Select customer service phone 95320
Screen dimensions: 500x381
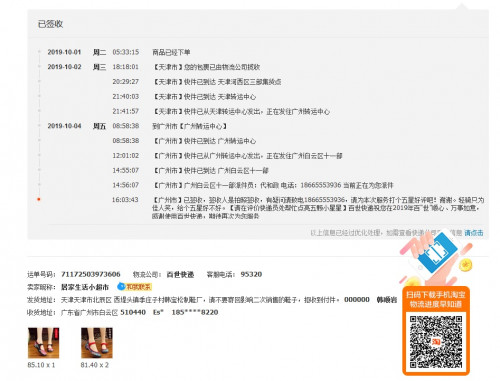click(251, 274)
